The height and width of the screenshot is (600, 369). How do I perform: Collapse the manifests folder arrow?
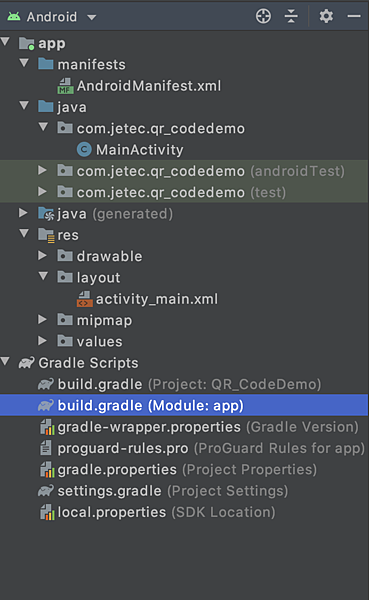click(x=24, y=63)
